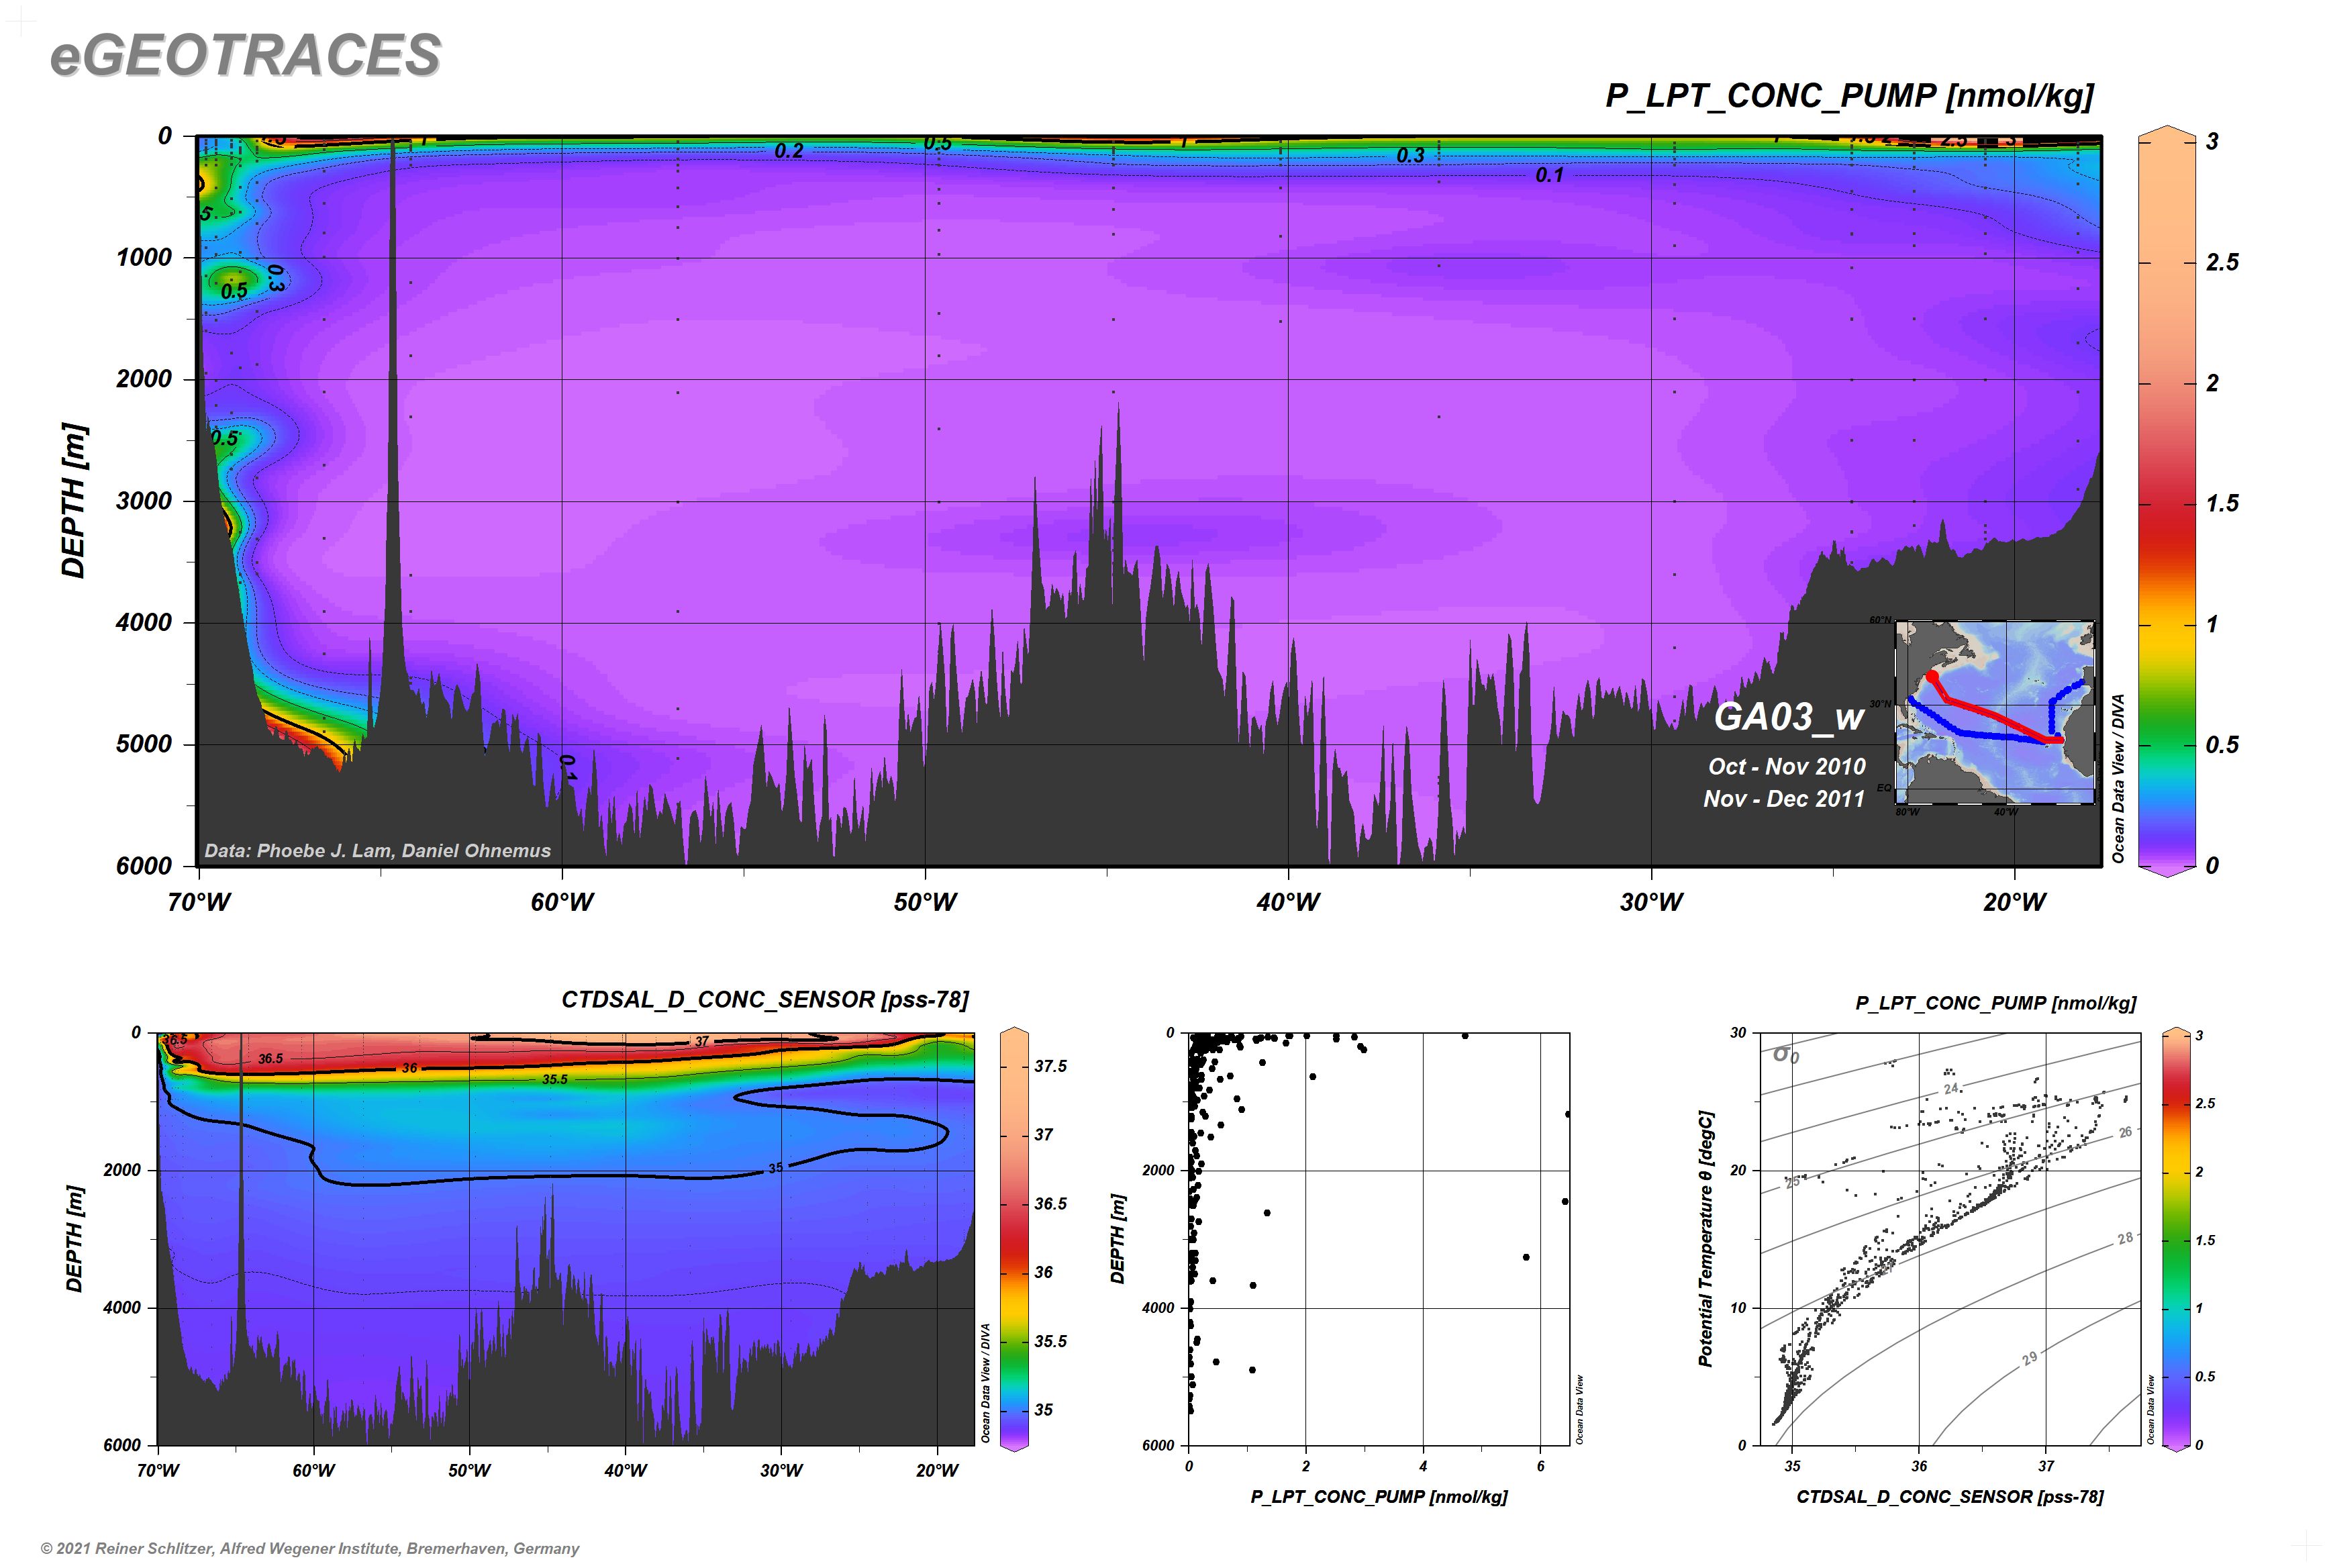Image resolution: width=2327 pixels, height=1568 pixels.
Task: Click the 50°W tick label of main section
Action: [x=925, y=902]
